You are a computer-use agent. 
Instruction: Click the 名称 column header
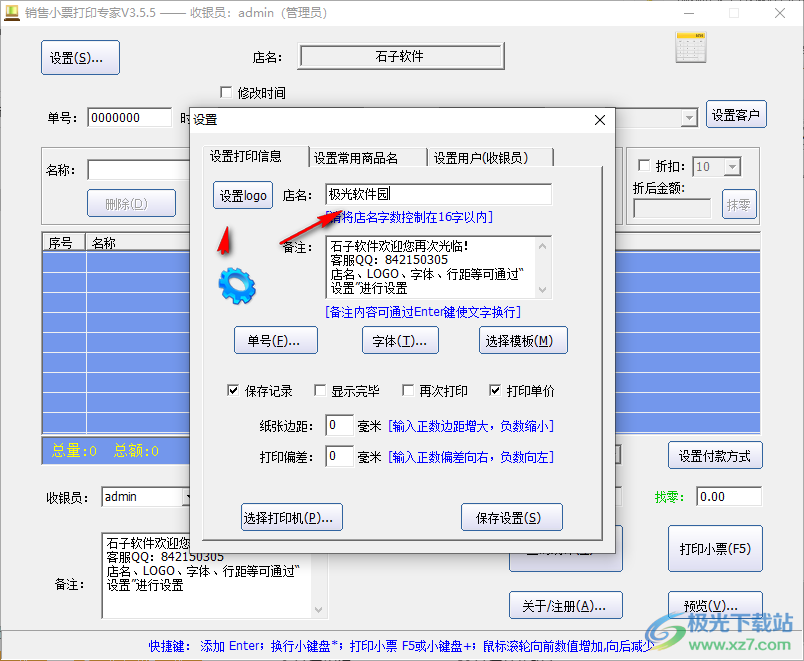(138, 242)
